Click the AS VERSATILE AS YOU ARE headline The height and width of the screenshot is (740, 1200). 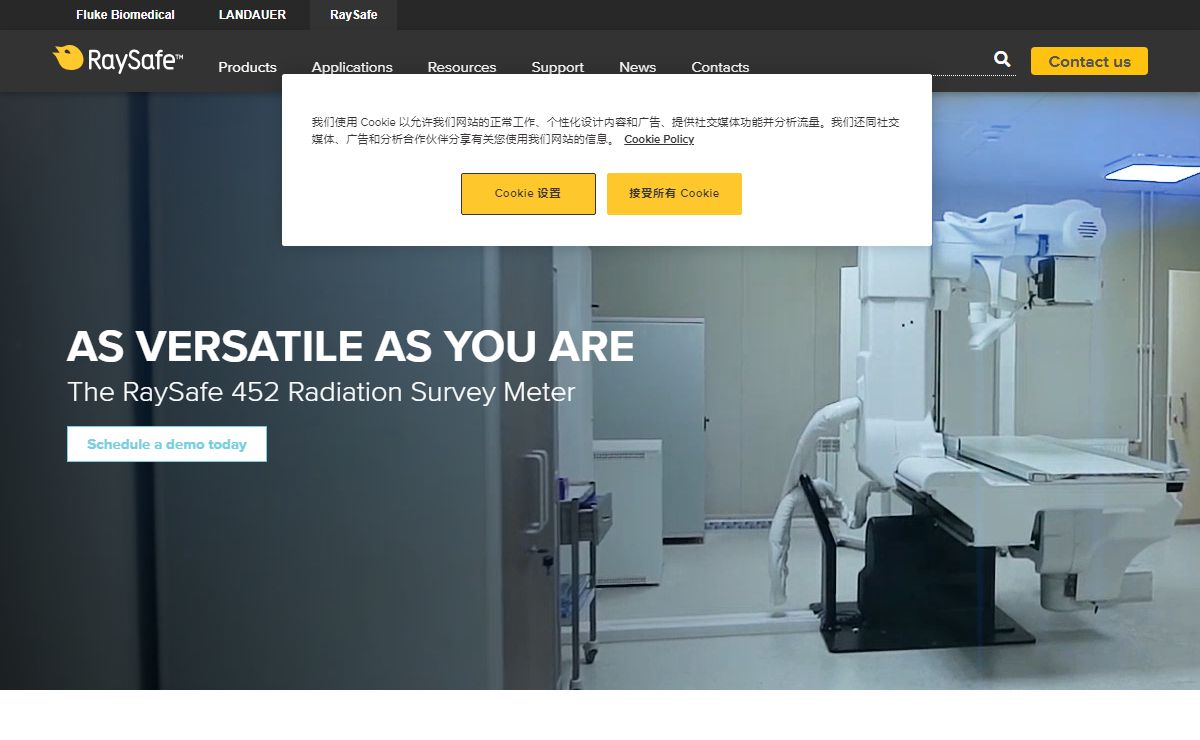pyautogui.click(x=350, y=346)
